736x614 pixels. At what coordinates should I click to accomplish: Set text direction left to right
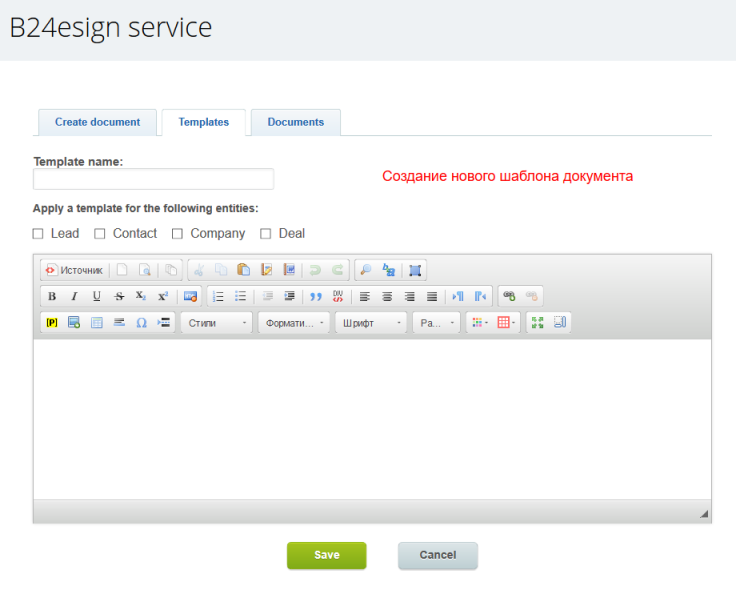(x=458, y=296)
